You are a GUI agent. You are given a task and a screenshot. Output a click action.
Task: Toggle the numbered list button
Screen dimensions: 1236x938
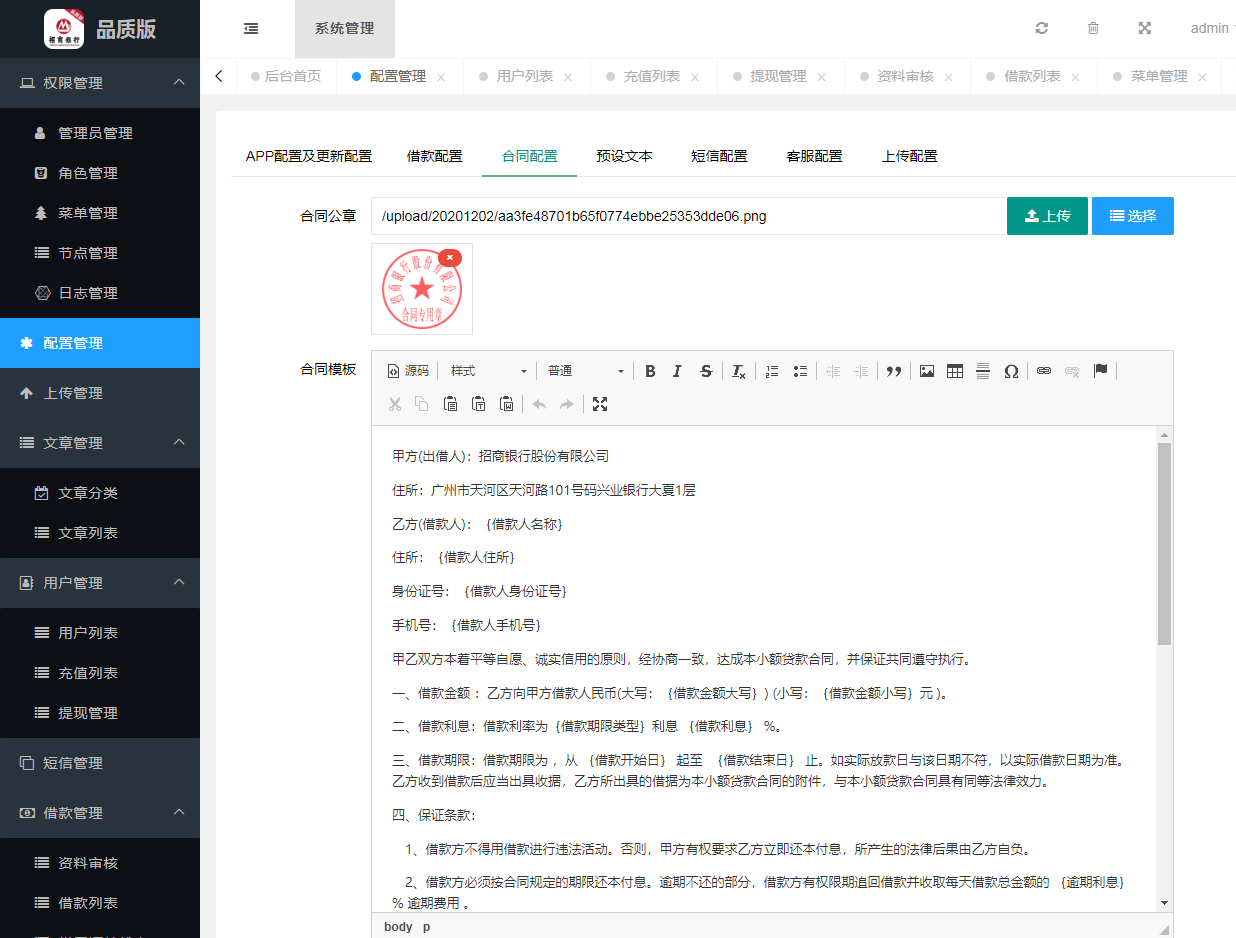(x=771, y=371)
